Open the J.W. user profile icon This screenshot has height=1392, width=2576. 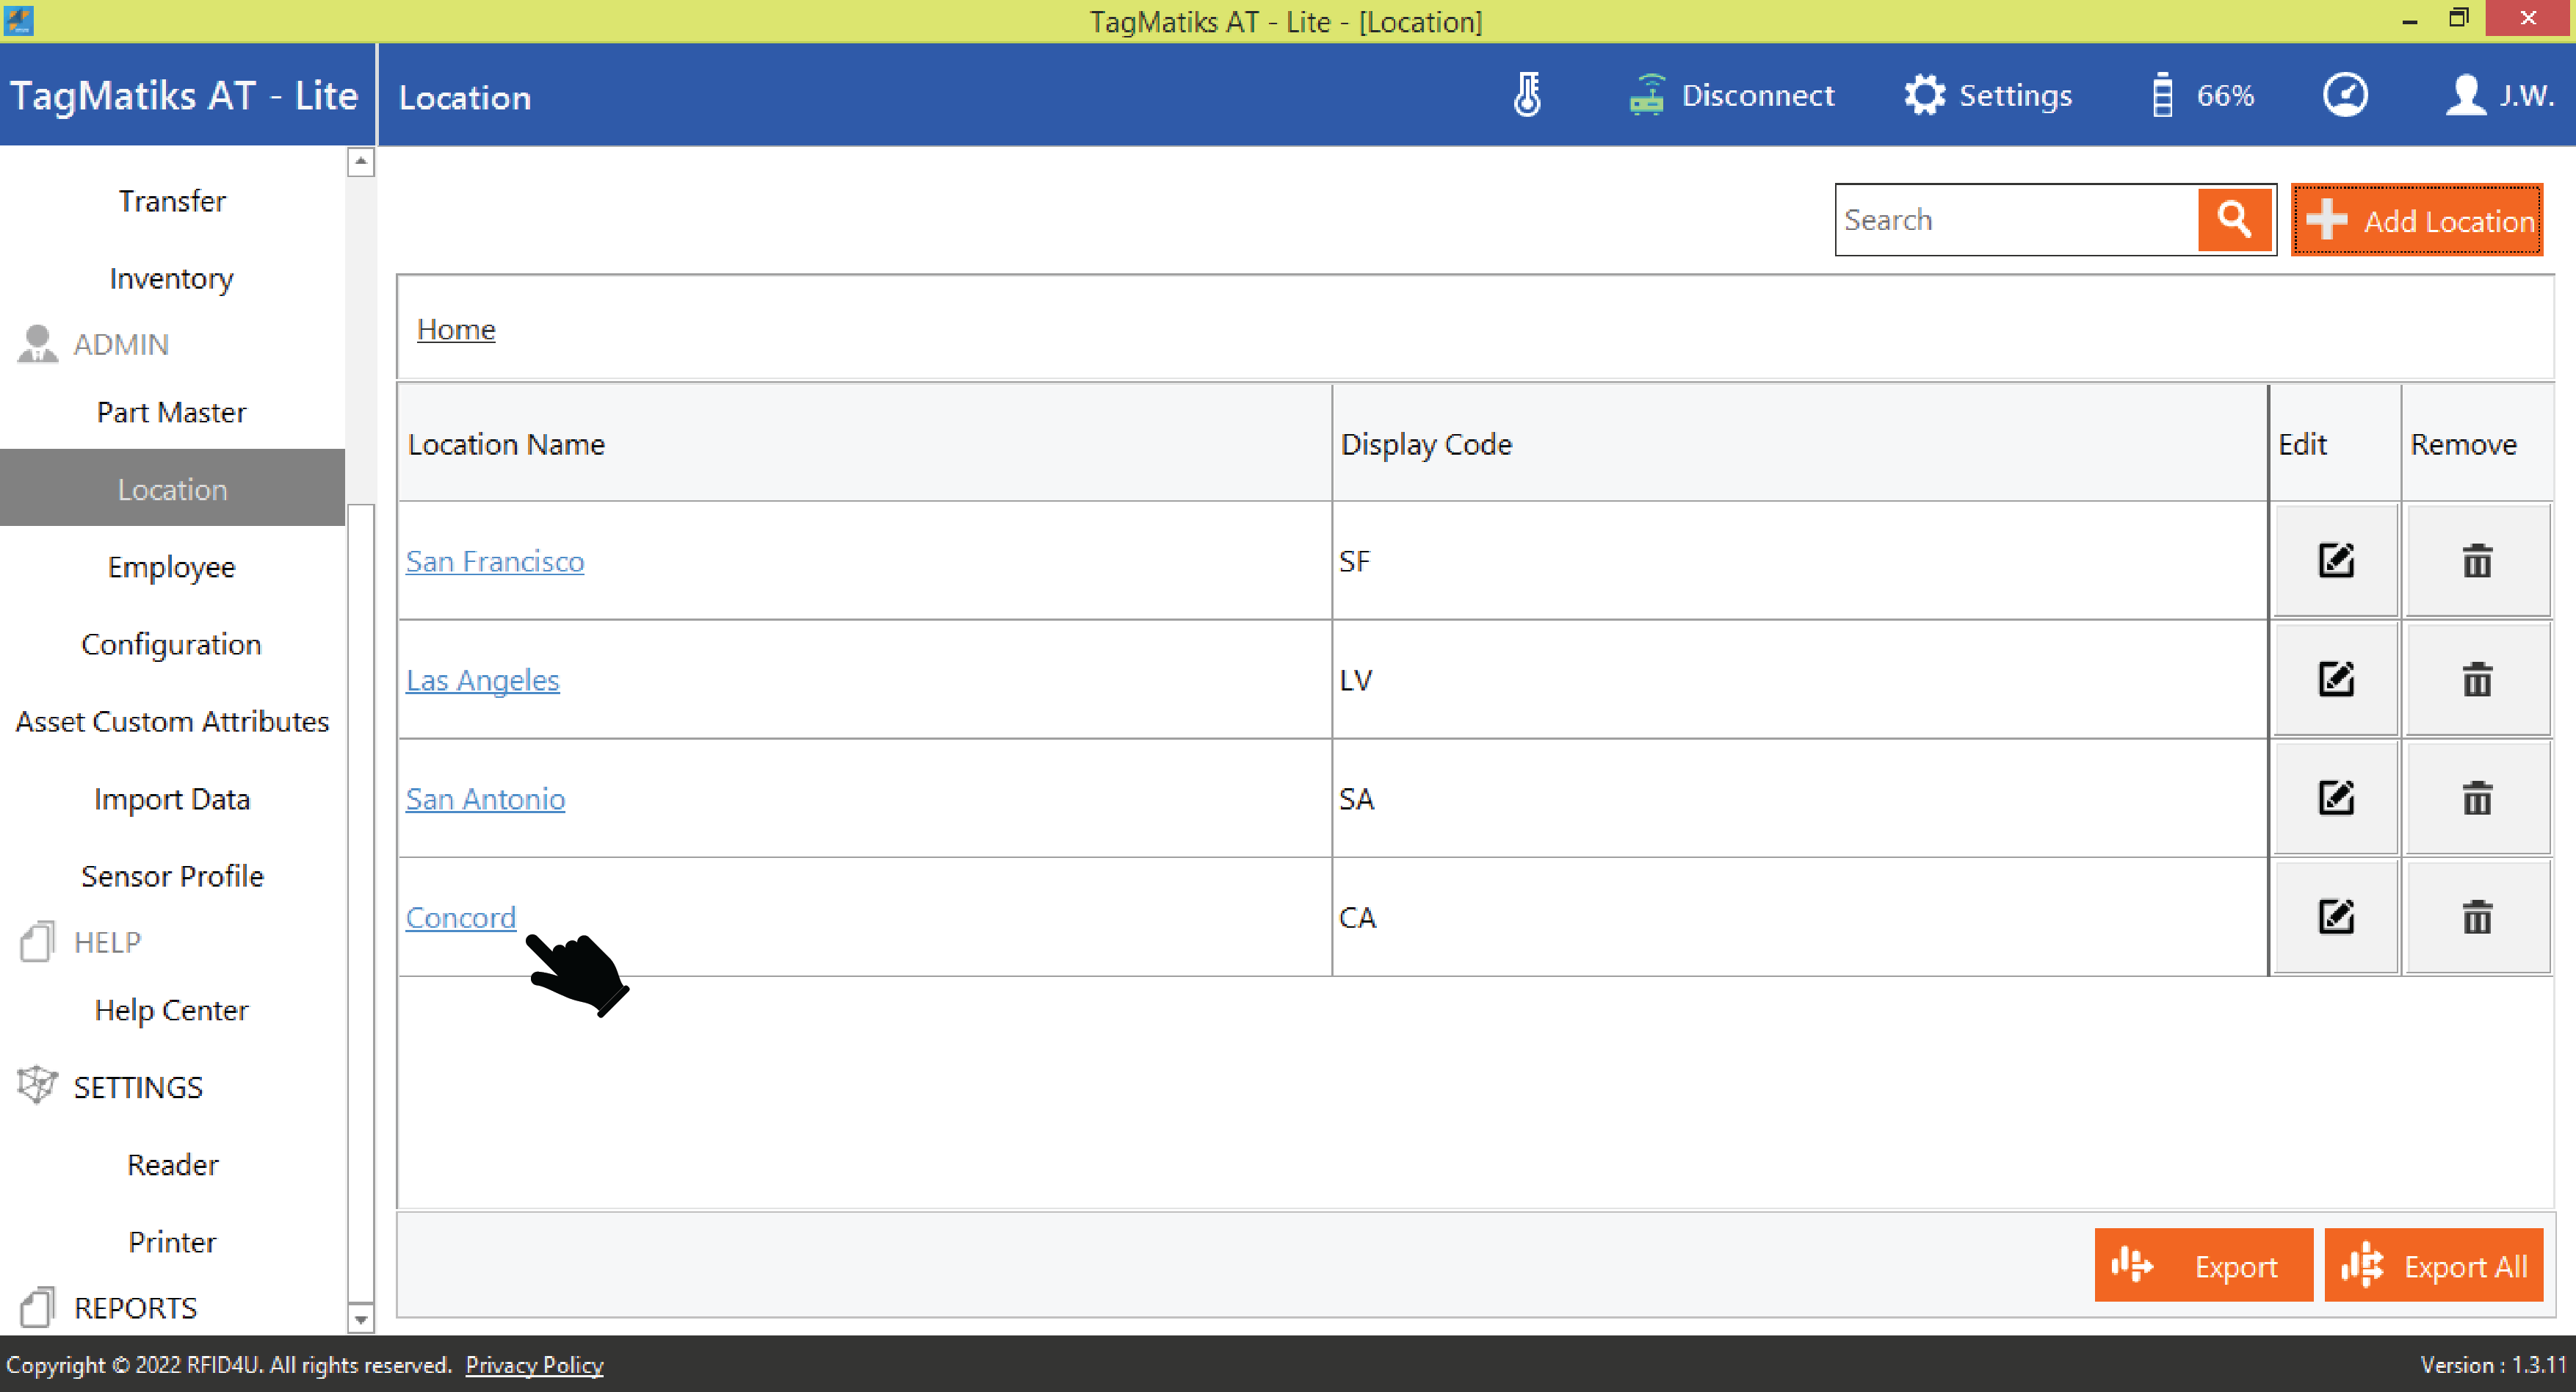(x=2466, y=96)
